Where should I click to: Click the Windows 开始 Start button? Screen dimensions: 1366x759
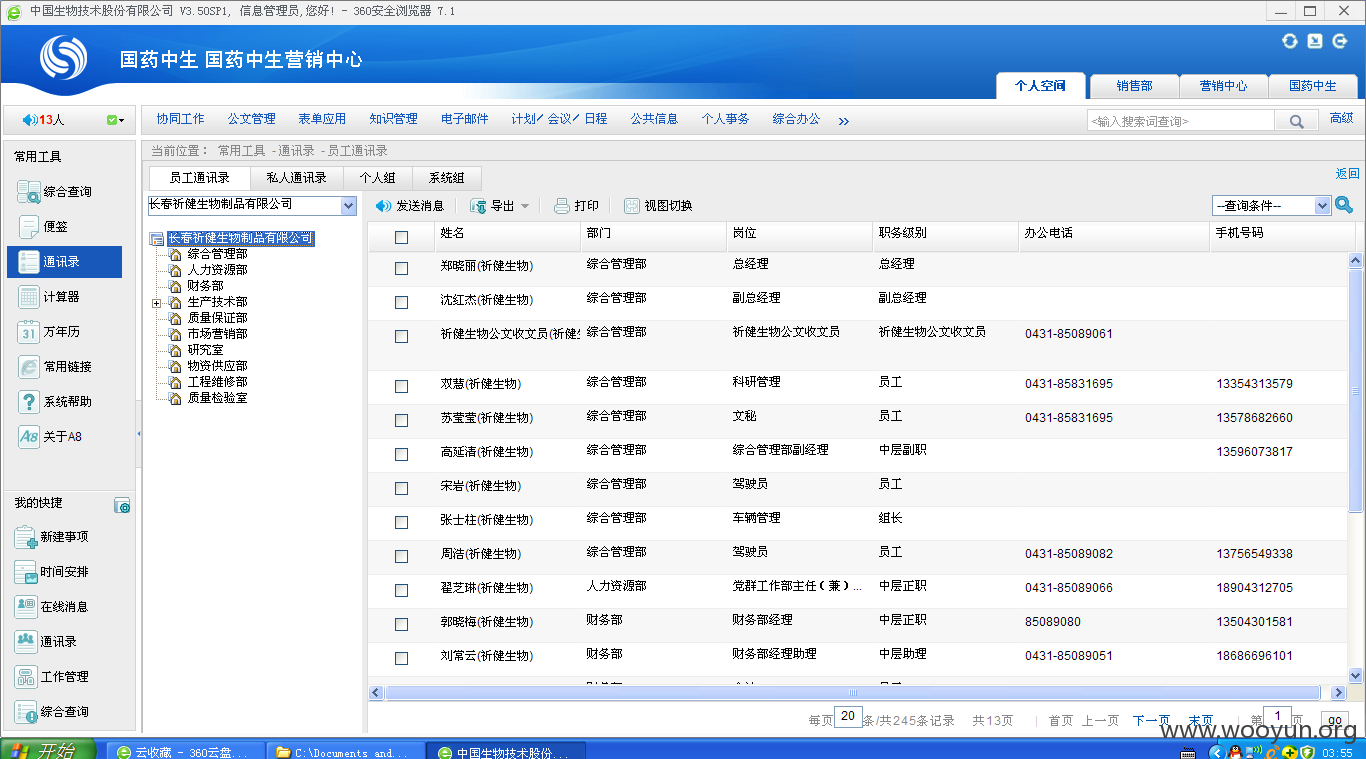(x=48, y=751)
